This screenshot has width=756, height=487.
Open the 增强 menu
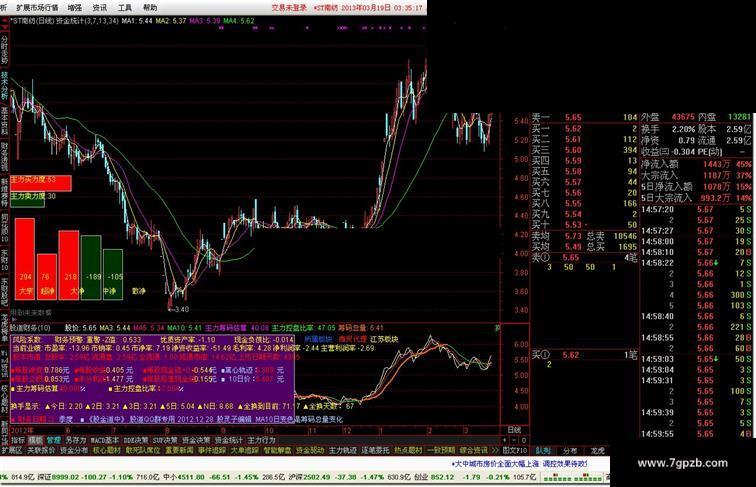click(x=75, y=8)
